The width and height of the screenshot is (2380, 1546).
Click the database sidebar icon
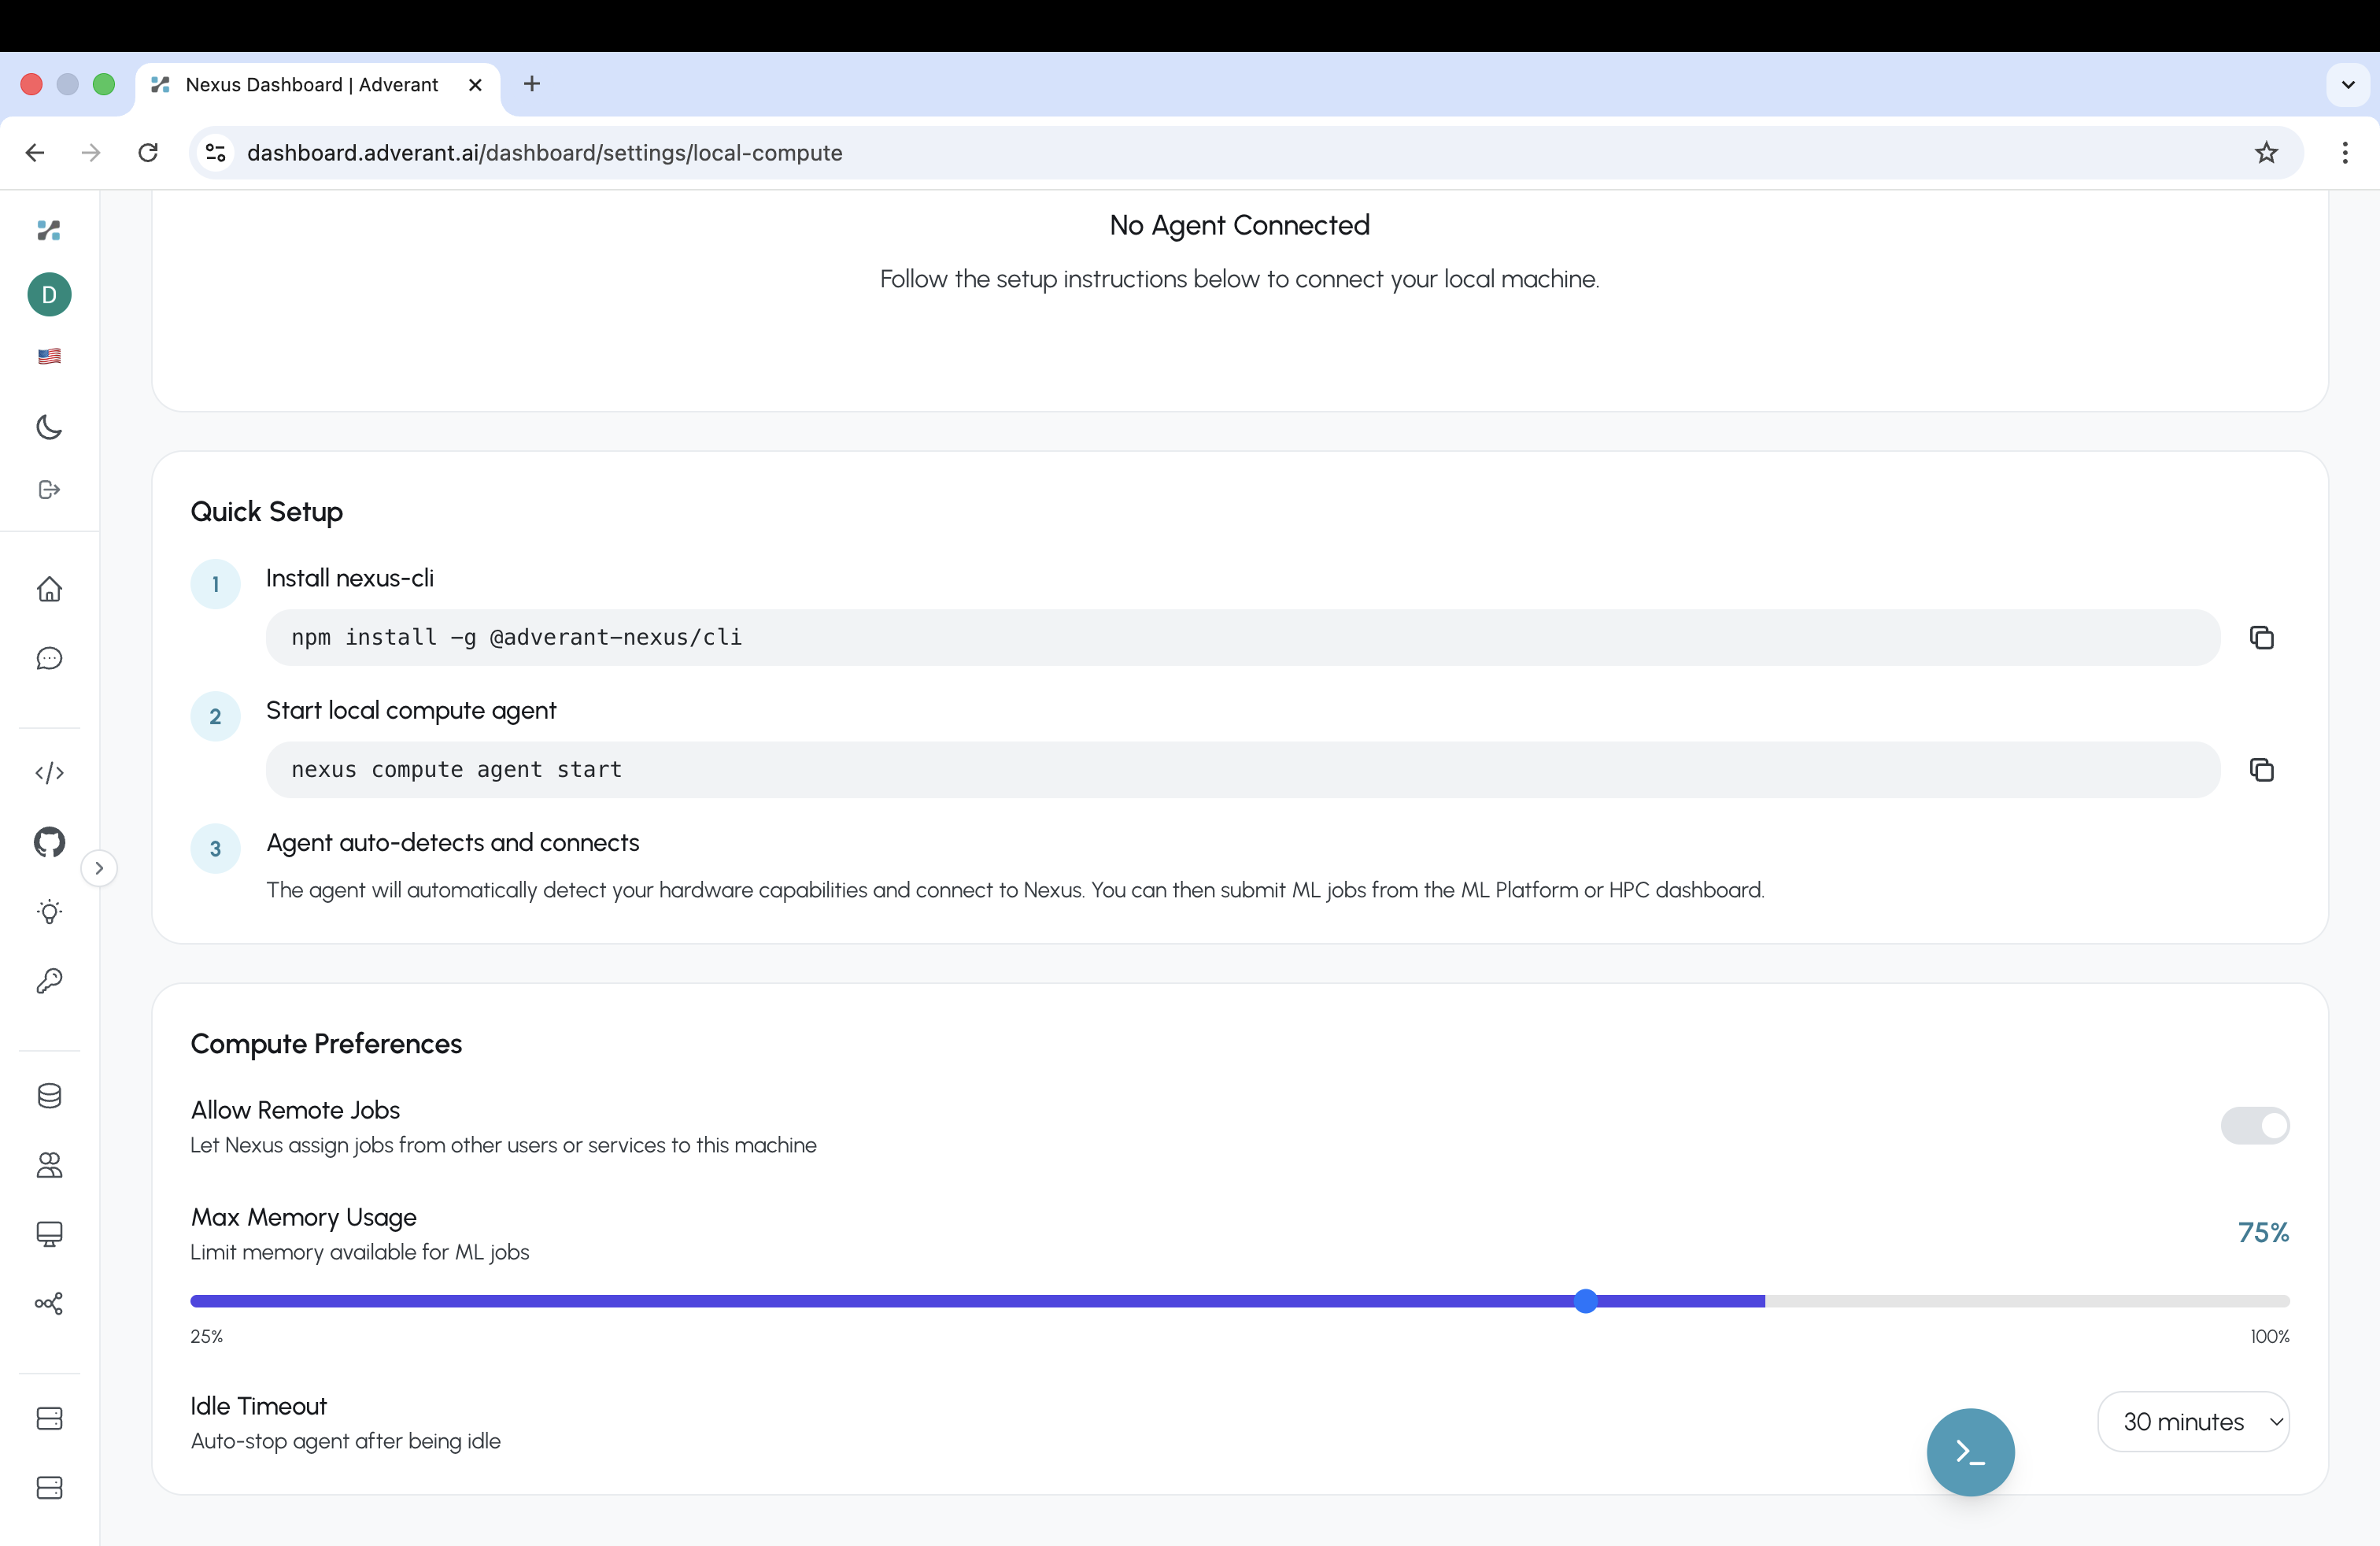48,1095
